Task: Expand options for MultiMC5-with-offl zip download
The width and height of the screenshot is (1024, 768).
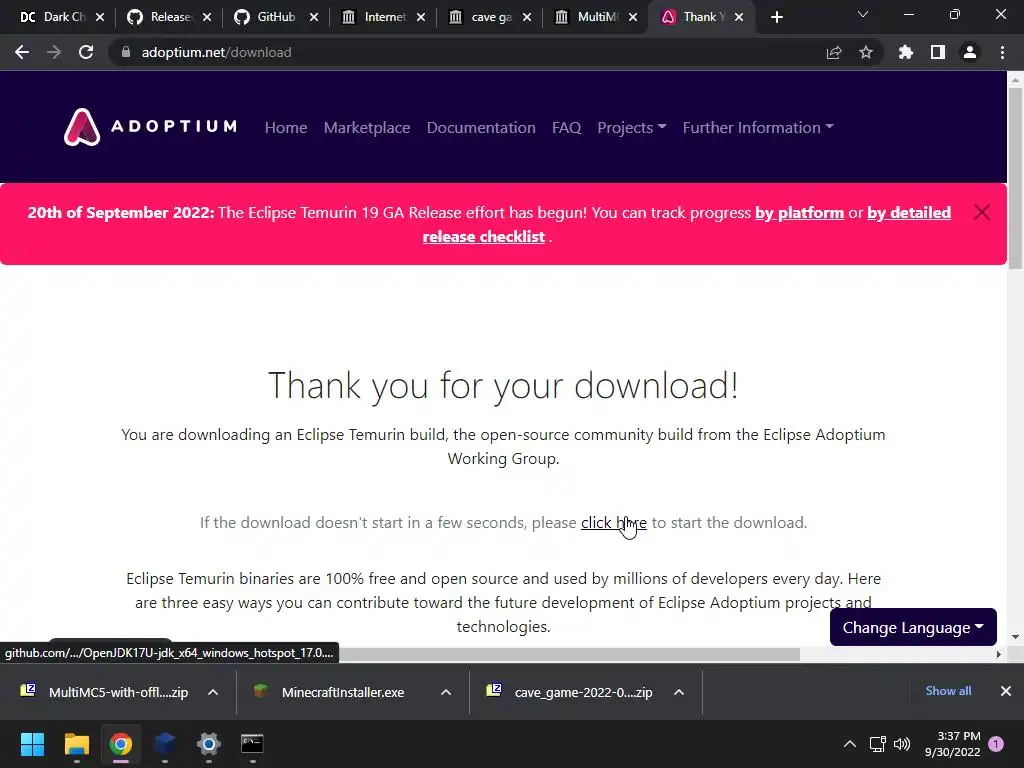Action: pos(213,692)
